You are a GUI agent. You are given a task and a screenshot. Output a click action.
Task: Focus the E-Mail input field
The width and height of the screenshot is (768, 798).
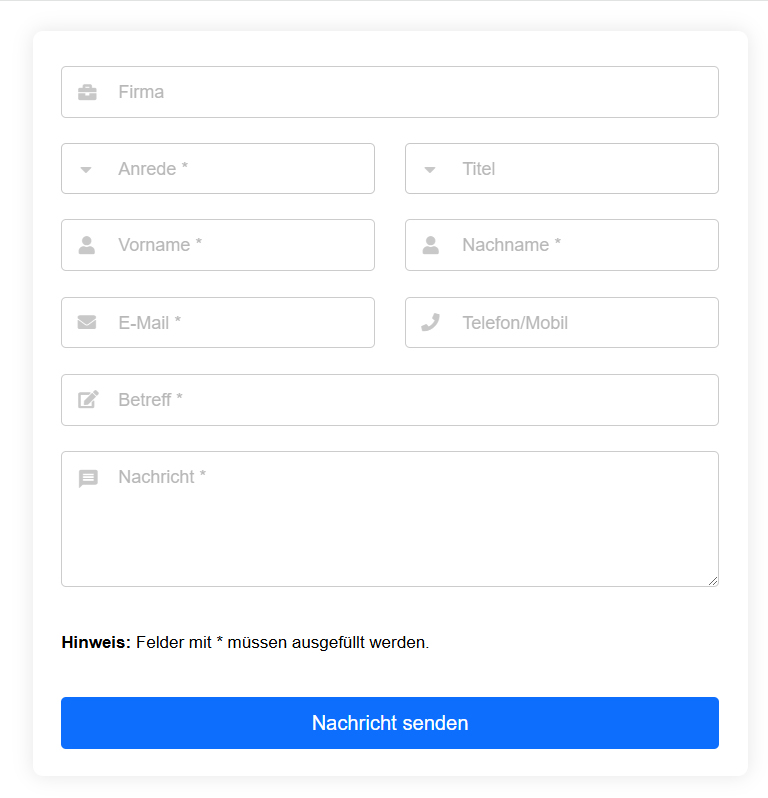[218, 323]
